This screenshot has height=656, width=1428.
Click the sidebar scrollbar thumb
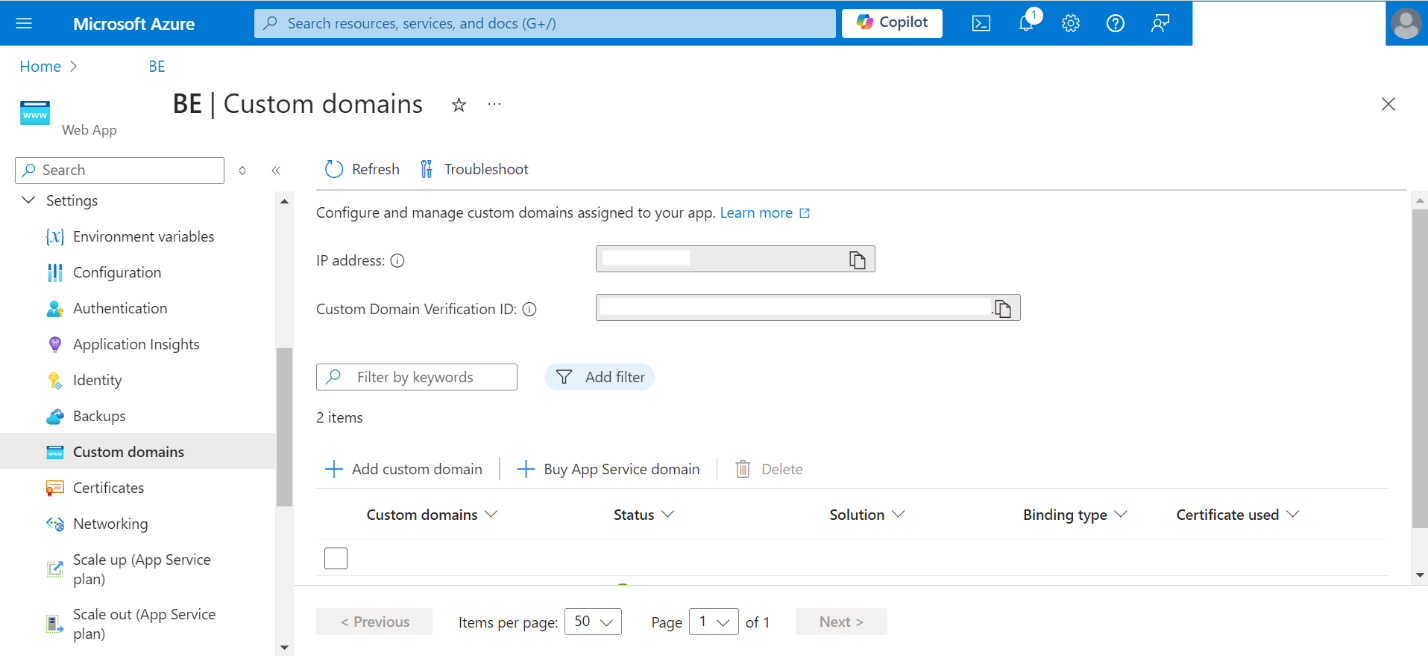[x=285, y=427]
